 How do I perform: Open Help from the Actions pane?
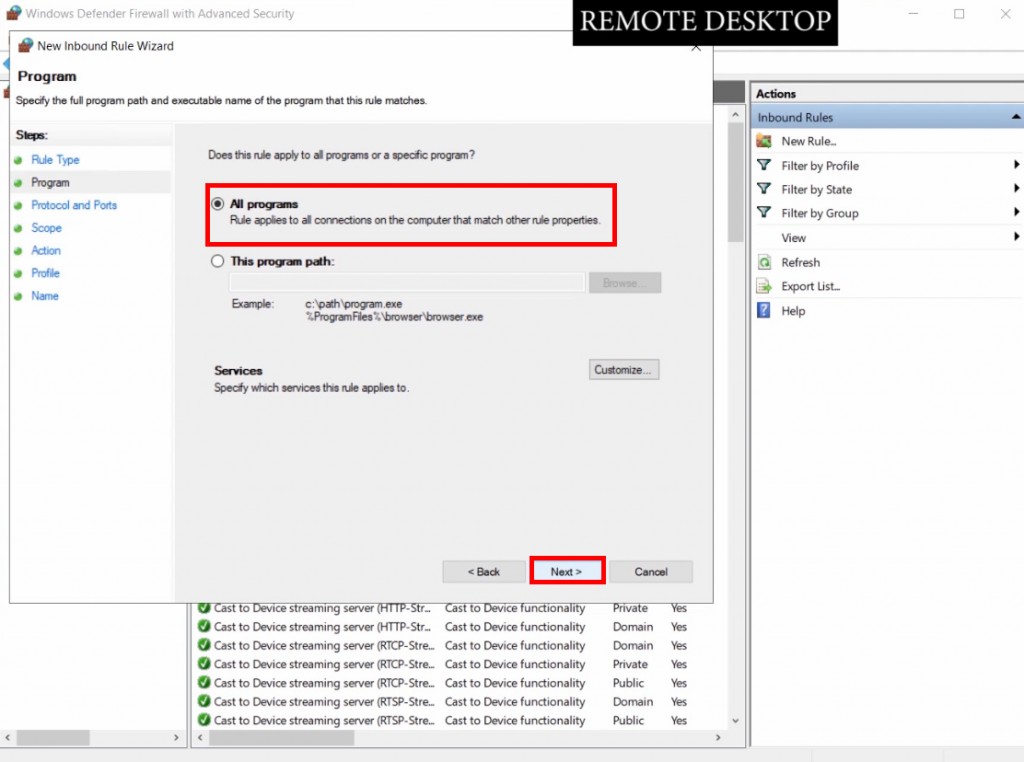[793, 311]
